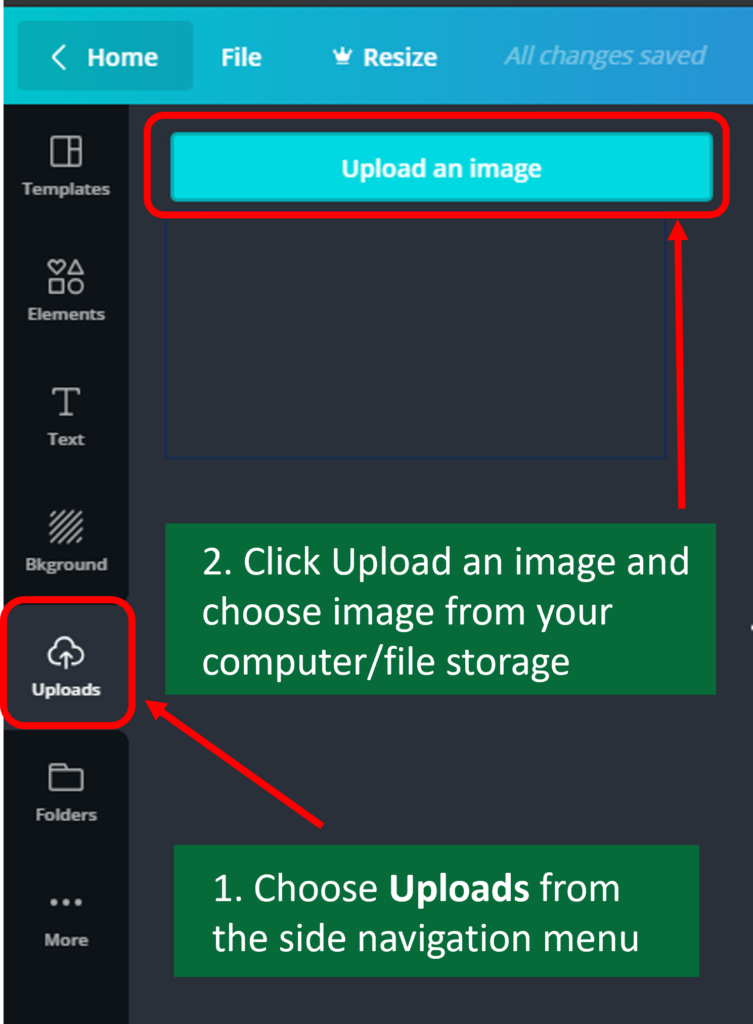The image size is (753, 1024).
Task: Click the All changes saved status text
Action: pyautogui.click(x=605, y=56)
